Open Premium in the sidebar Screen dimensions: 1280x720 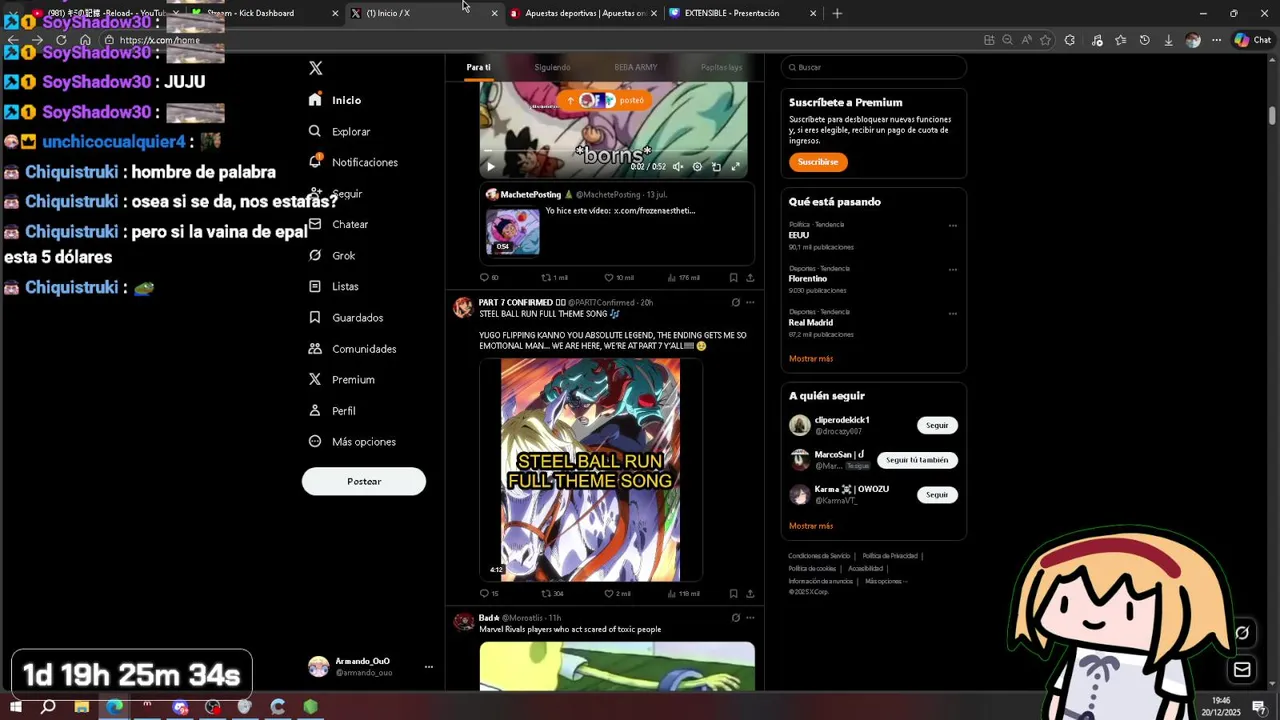pyautogui.click(x=341, y=379)
